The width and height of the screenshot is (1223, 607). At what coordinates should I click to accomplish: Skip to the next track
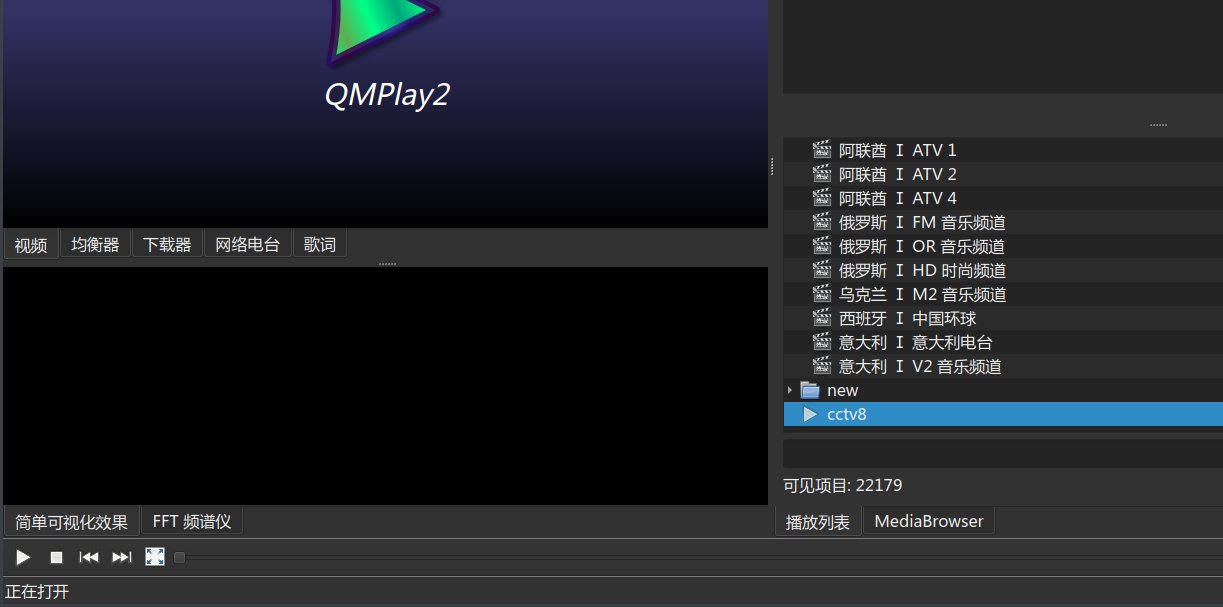(x=122, y=557)
